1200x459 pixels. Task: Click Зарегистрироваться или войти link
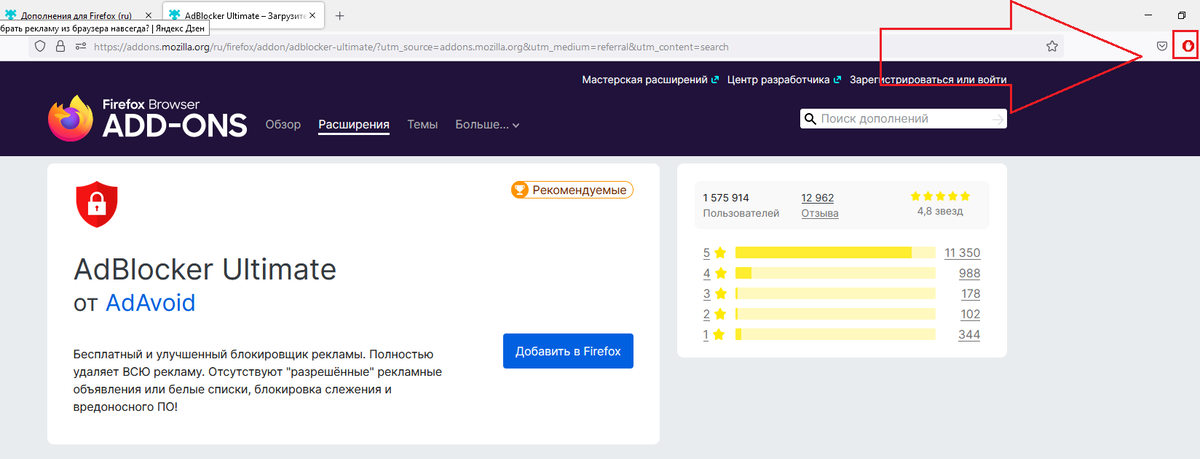pyautogui.click(x=927, y=80)
